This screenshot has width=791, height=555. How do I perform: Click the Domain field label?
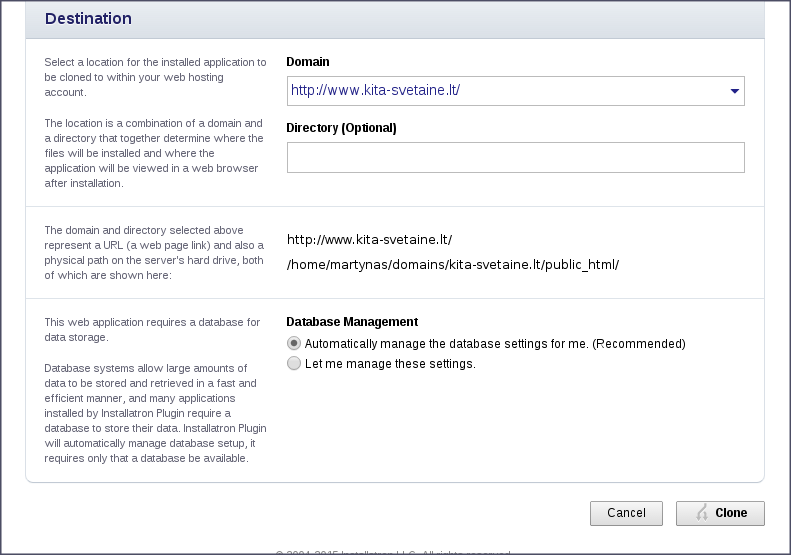pos(308,62)
